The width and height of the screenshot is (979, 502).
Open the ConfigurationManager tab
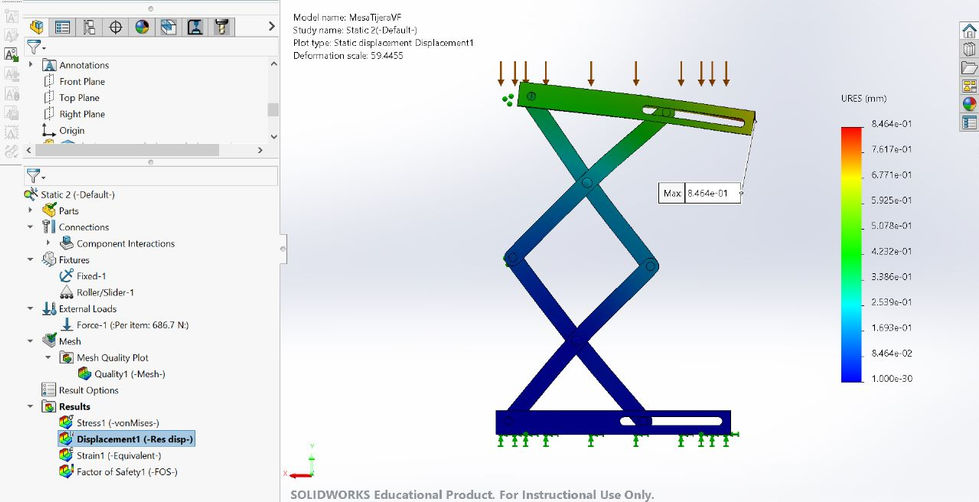click(x=89, y=27)
